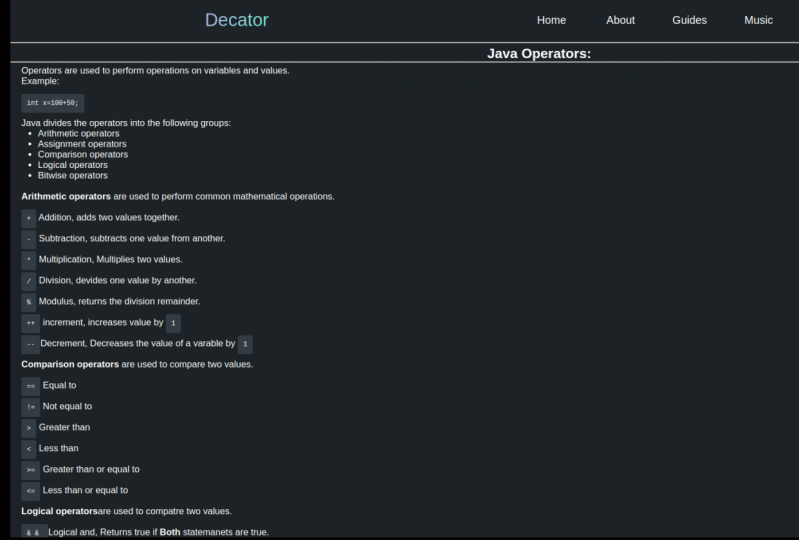Click text 'Multiplication, Multiplies two values.'
The height and width of the screenshot is (540, 799).
(111, 259)
